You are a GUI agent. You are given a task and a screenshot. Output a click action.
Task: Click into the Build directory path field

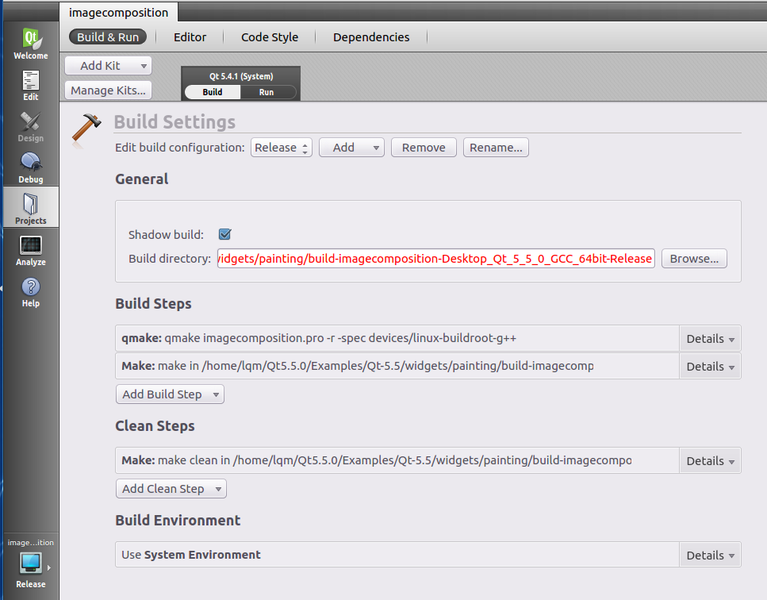point(434,259)
